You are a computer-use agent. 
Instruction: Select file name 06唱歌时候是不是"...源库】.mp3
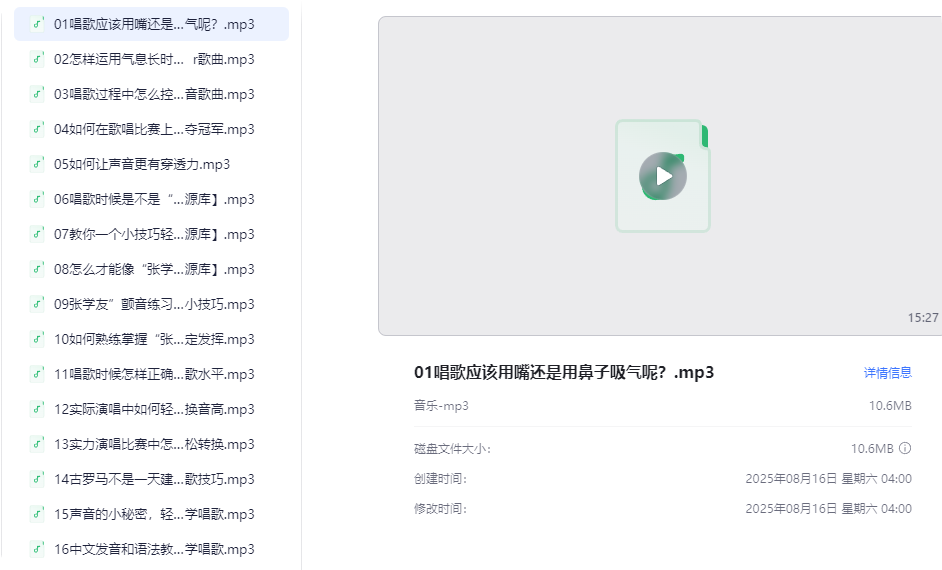pyautogui.click(x=154, y=199)
